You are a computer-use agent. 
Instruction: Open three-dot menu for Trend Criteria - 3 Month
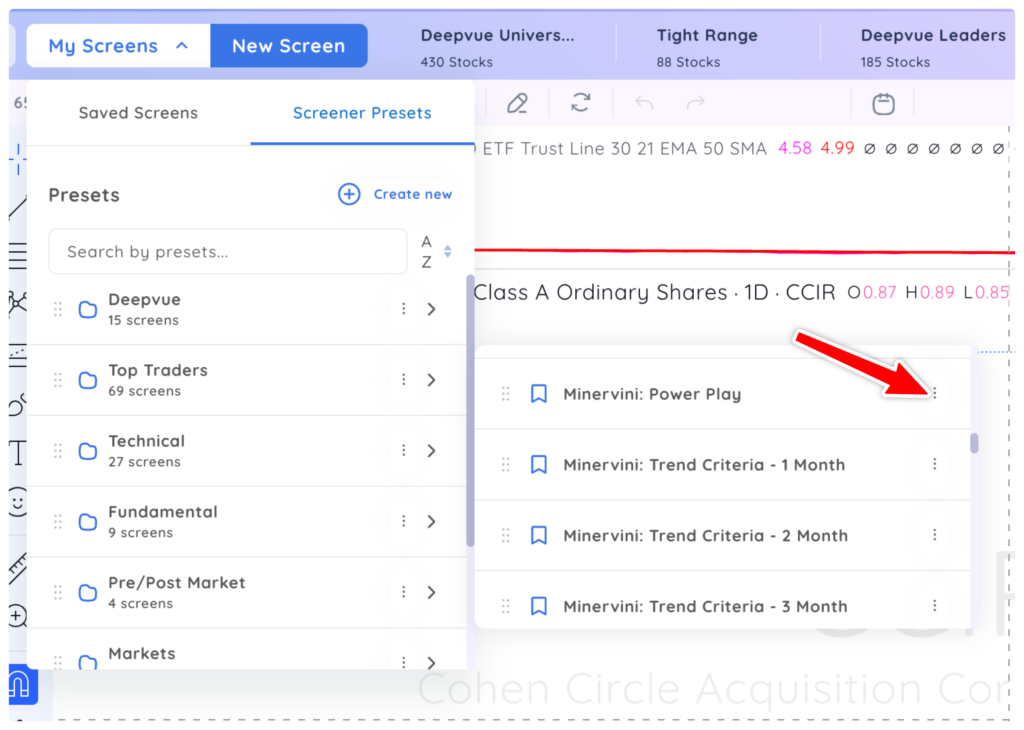point(935,606)
